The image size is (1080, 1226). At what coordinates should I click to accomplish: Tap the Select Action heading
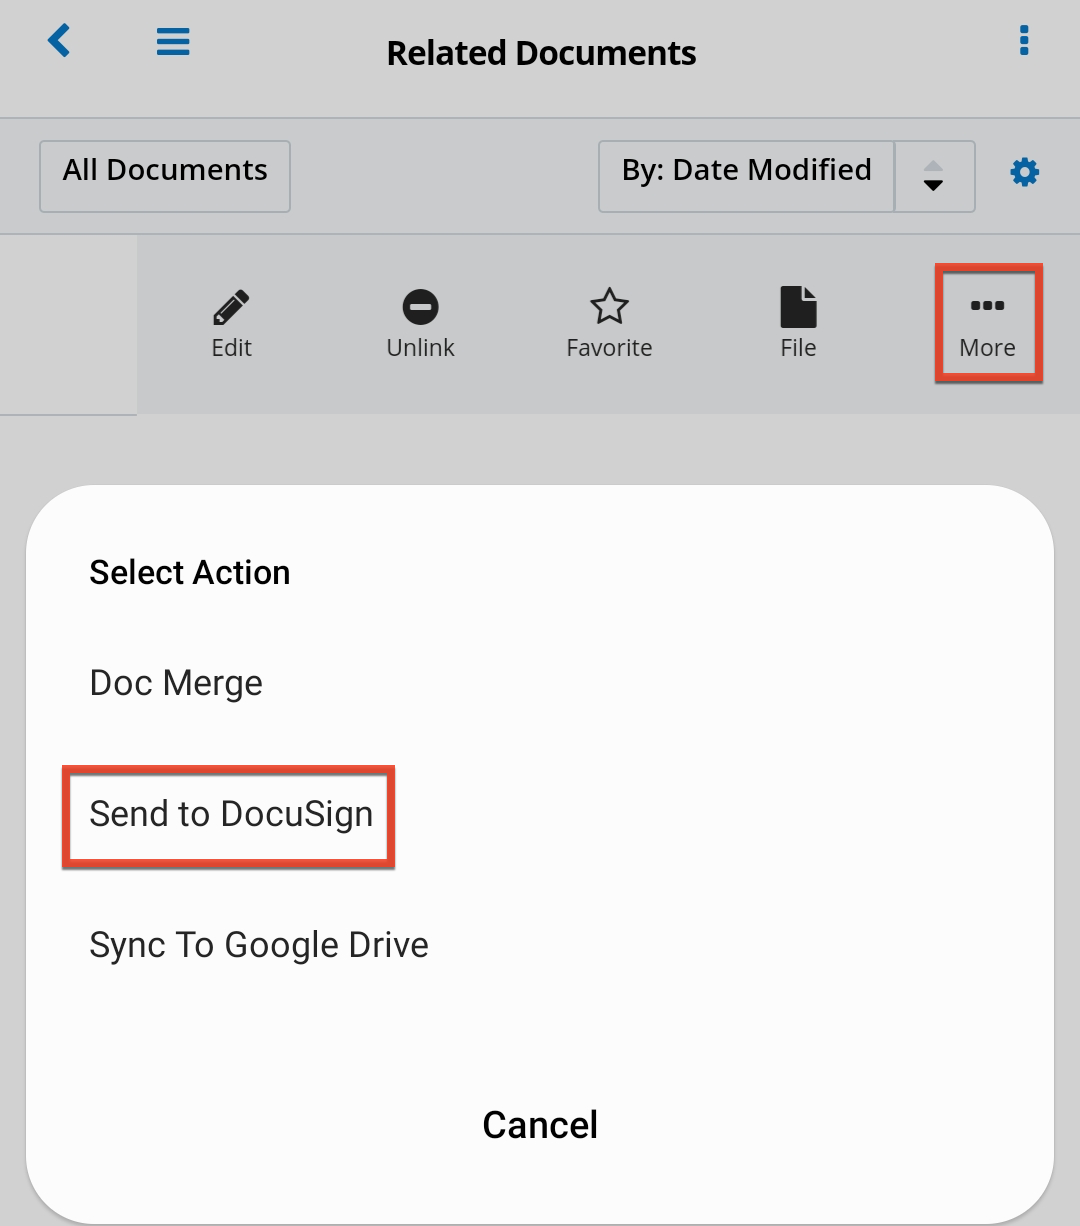190,573
